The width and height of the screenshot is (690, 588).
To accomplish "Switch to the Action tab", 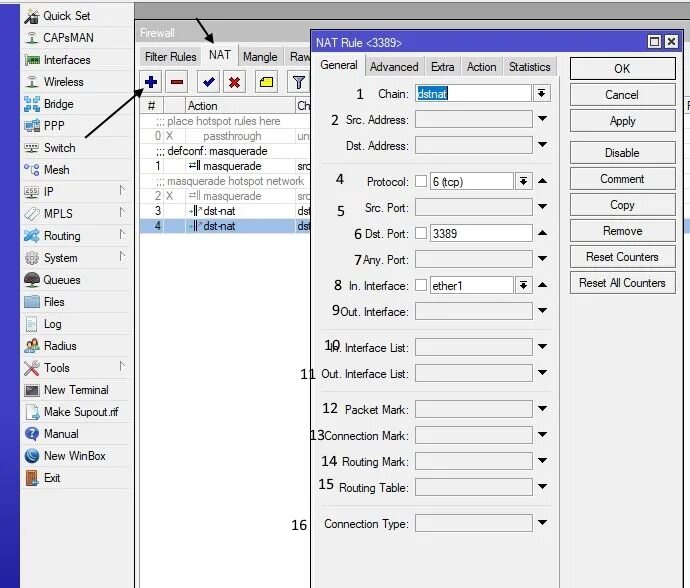I will (x=481, y=67).
